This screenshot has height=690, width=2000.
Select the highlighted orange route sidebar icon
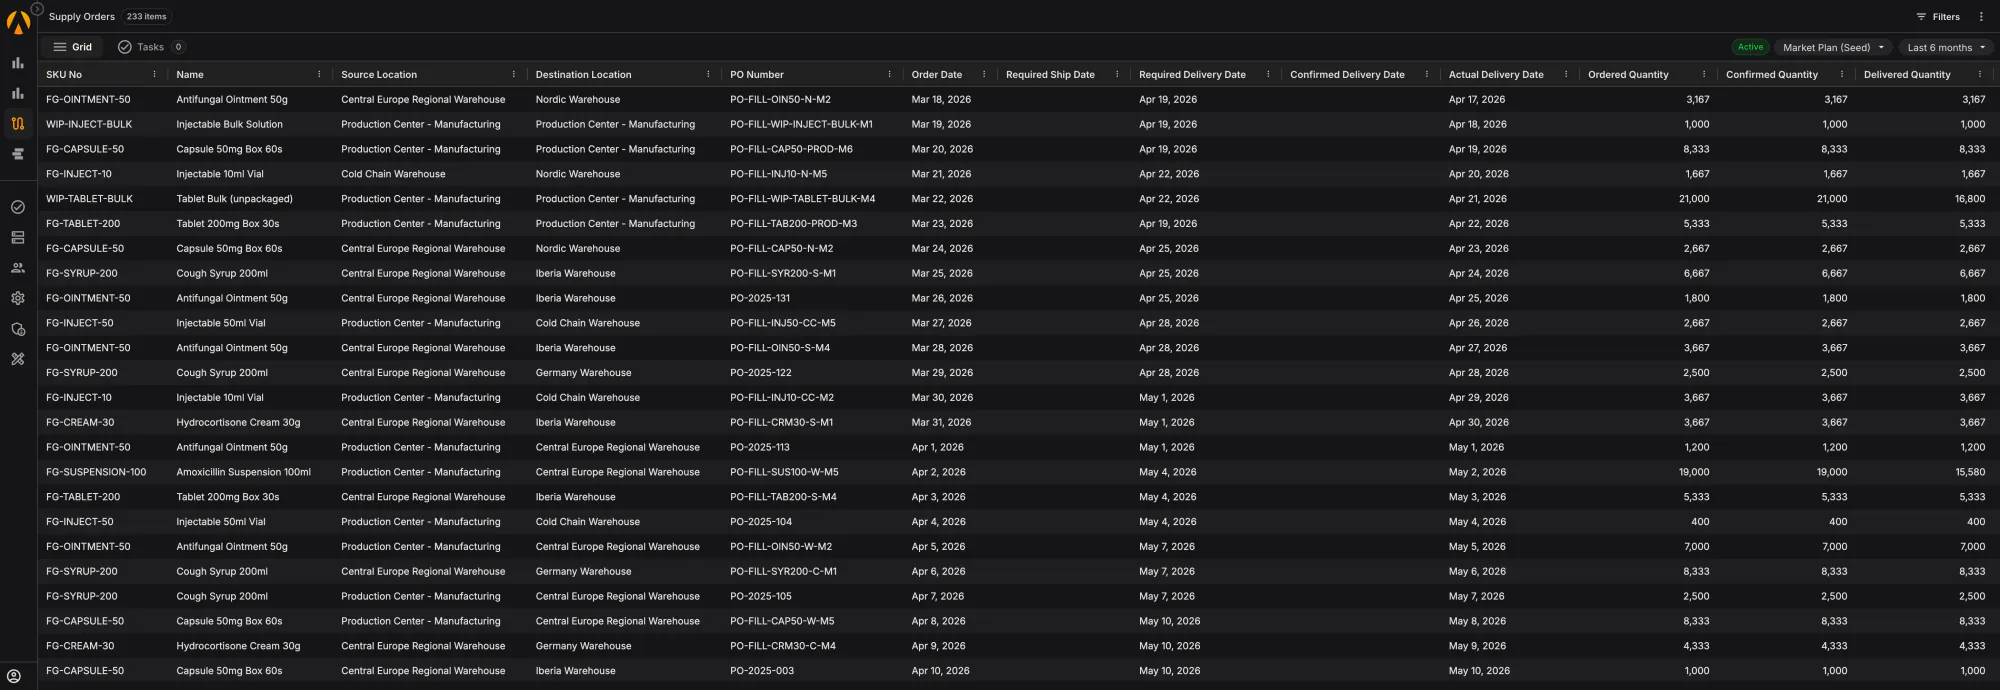(x=18, y=124)
